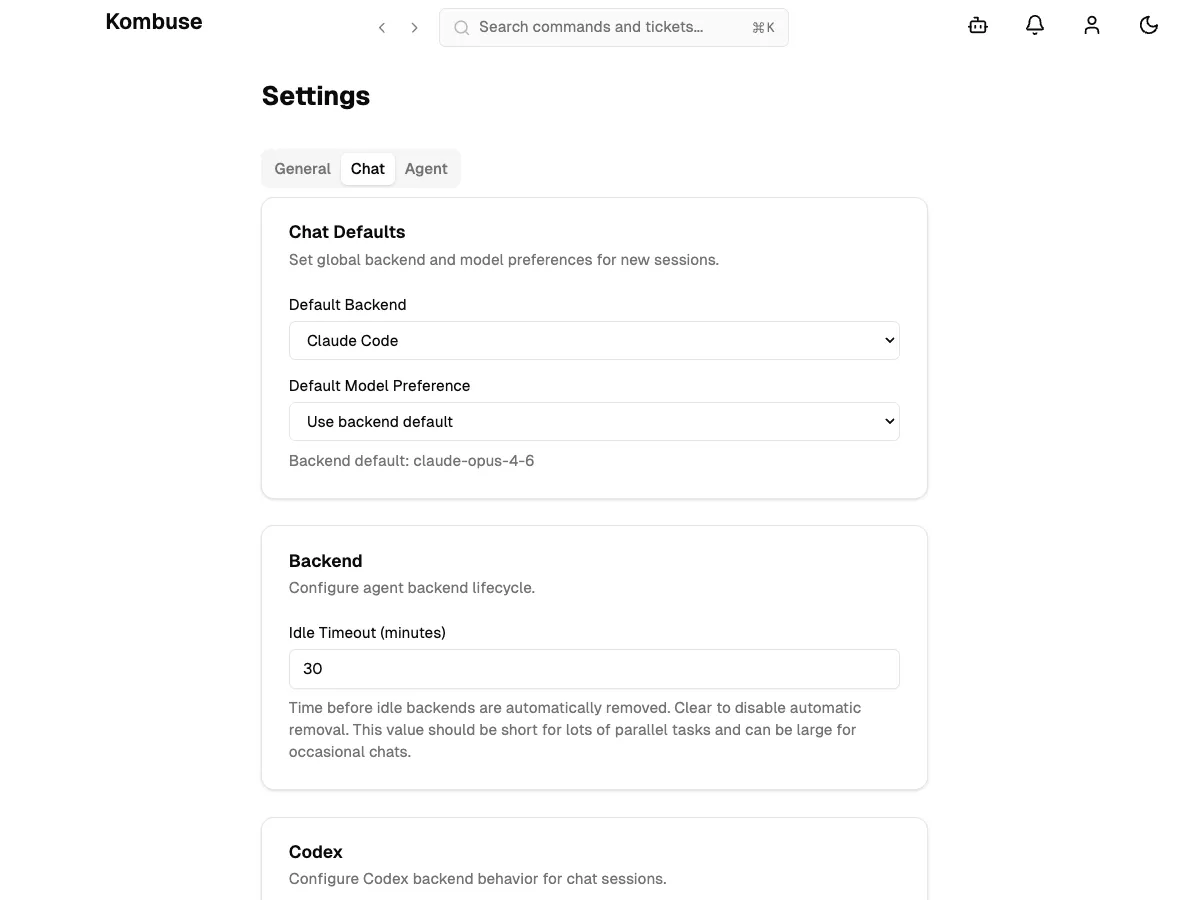Navigate forward using the right chevron
This screenshot has height=900, width=1200.
[414, 27]
